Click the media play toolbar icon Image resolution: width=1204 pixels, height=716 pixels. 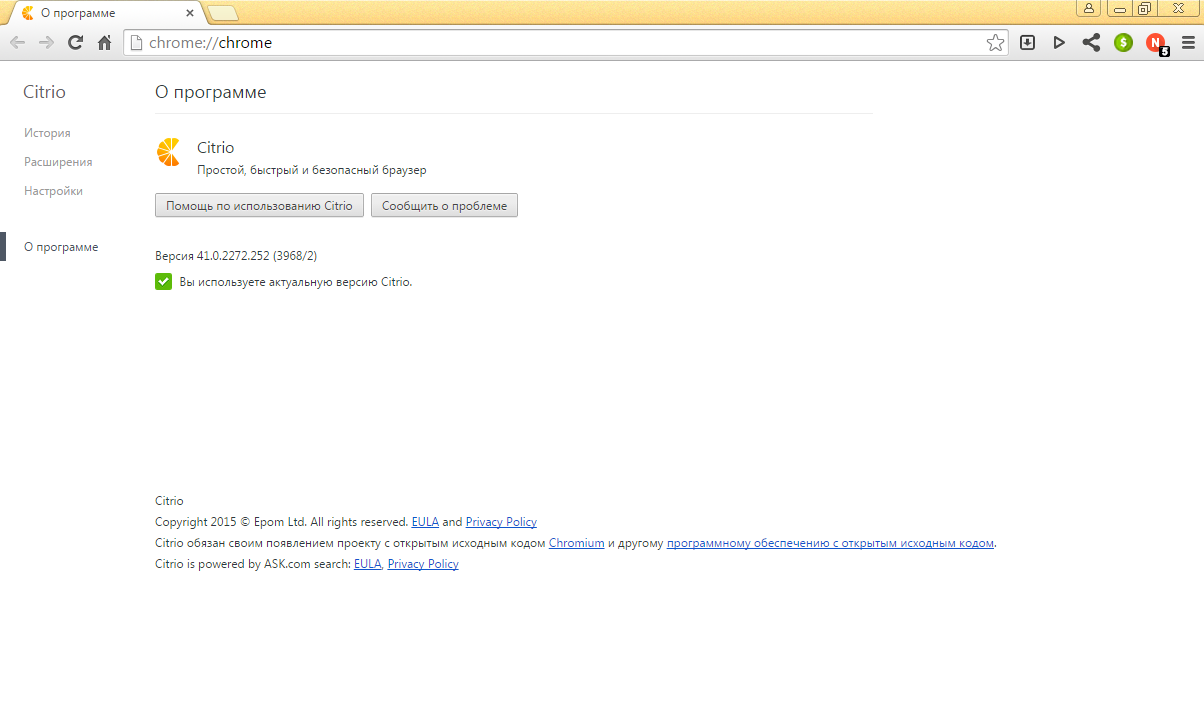(x=1059, y=43)
